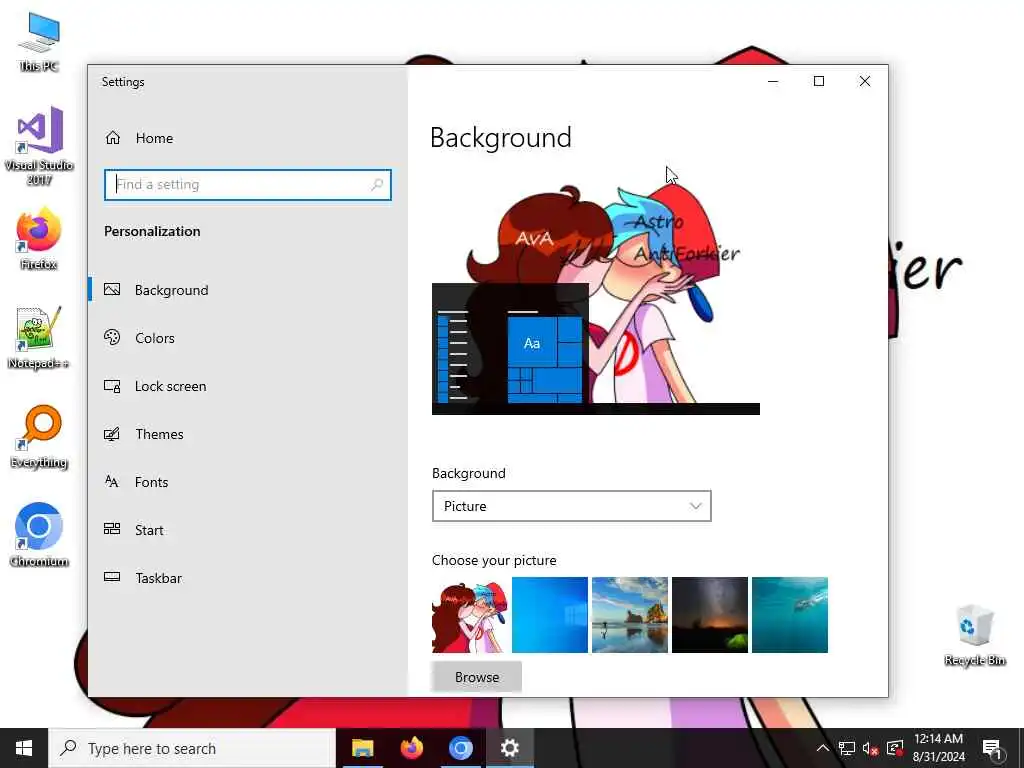Open the Windows Start menu button
Image resolution: width=1024 pixels, height=768 pixels.
[24, 748]
